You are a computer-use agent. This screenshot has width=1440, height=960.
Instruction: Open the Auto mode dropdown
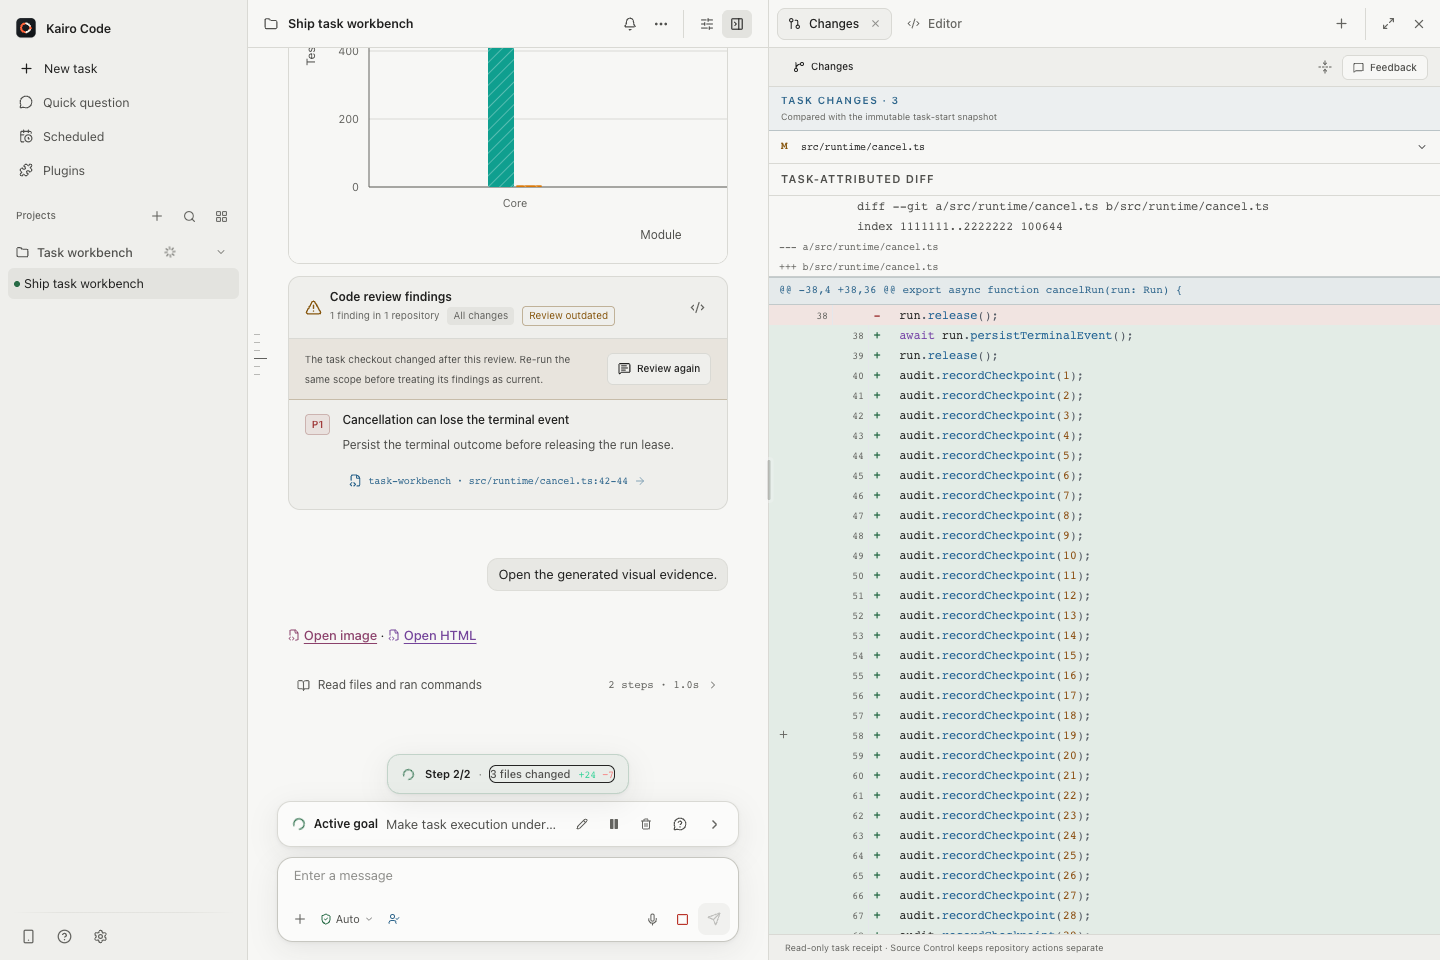[x=347, y=919]
